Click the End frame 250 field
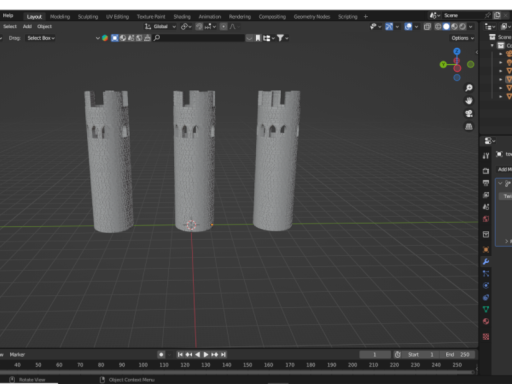 pos(458,355)
